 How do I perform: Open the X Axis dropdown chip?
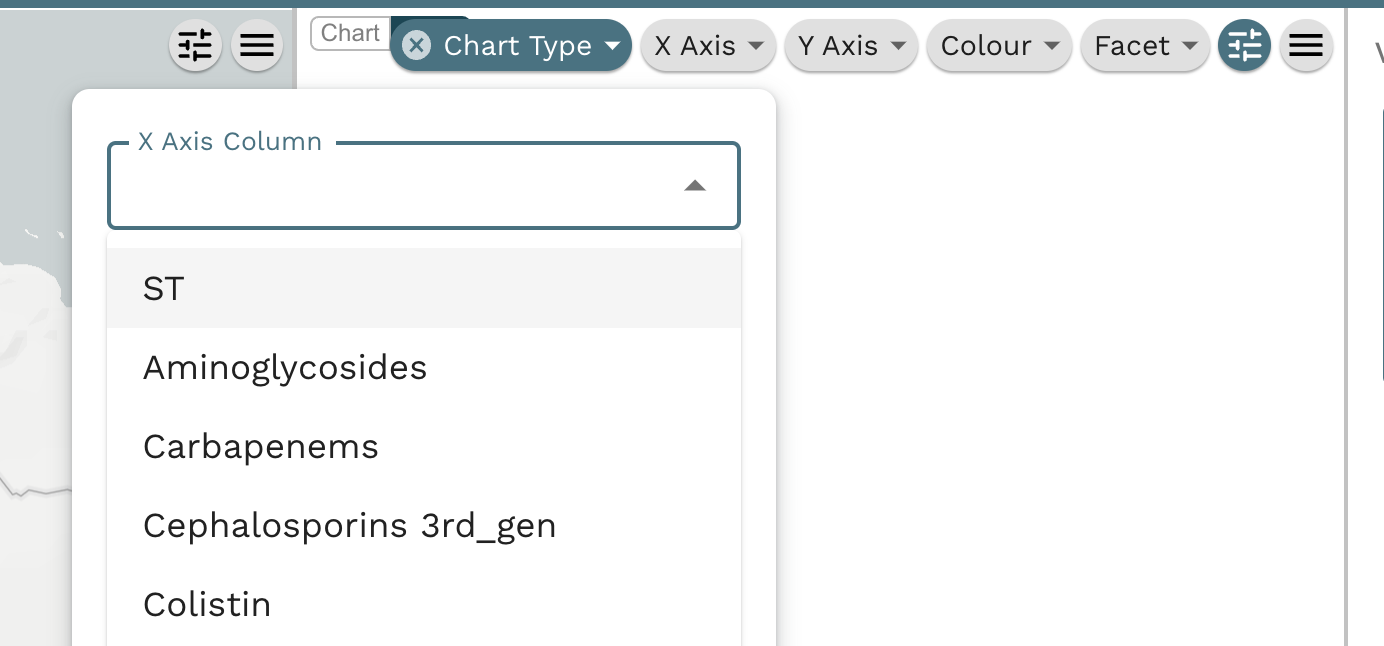[x=708, y=46]
